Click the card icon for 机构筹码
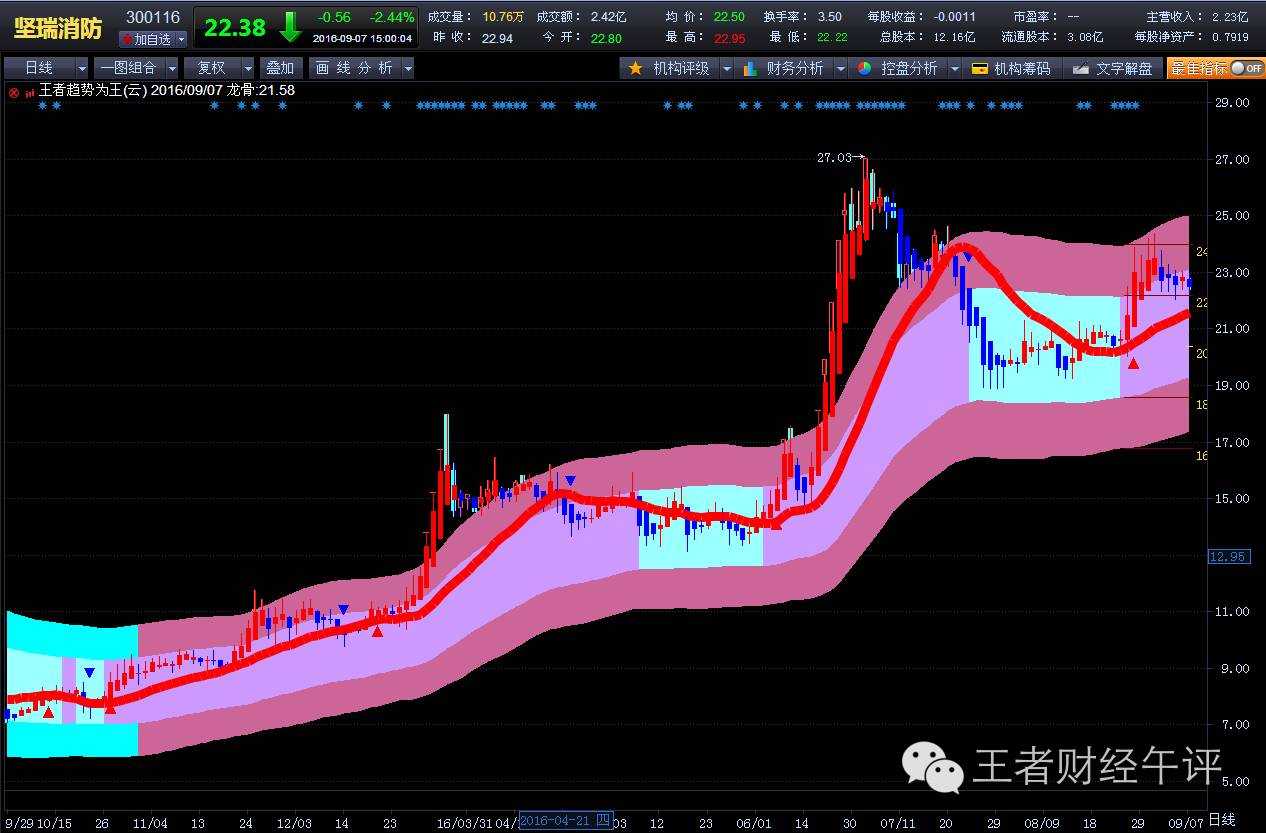Viewport: 1266px width, 833px height. tap(979, 68)
